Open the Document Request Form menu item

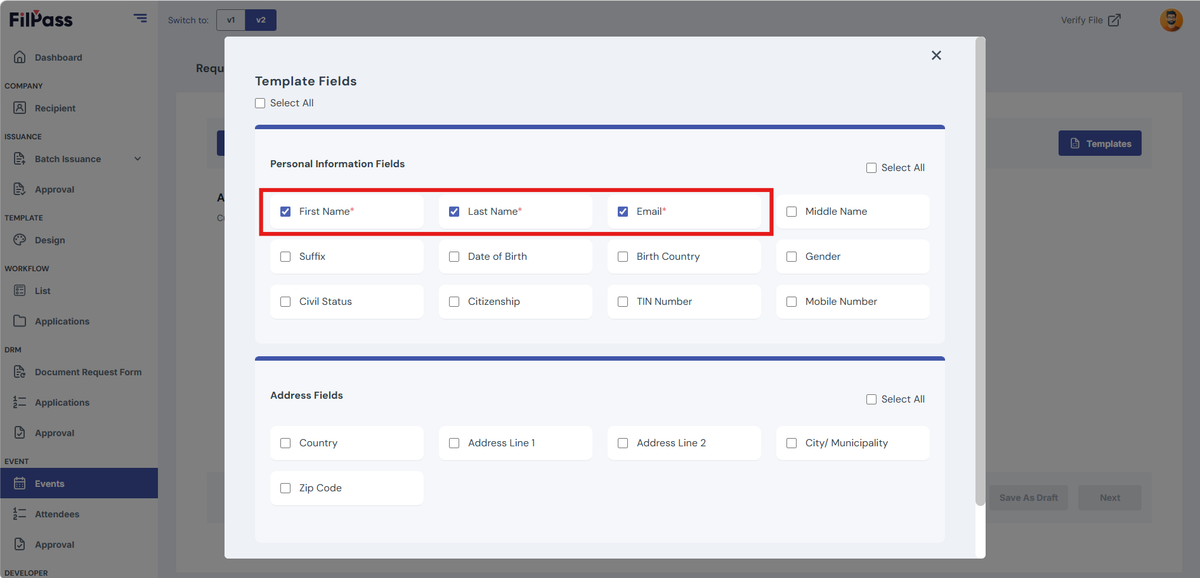79,372
